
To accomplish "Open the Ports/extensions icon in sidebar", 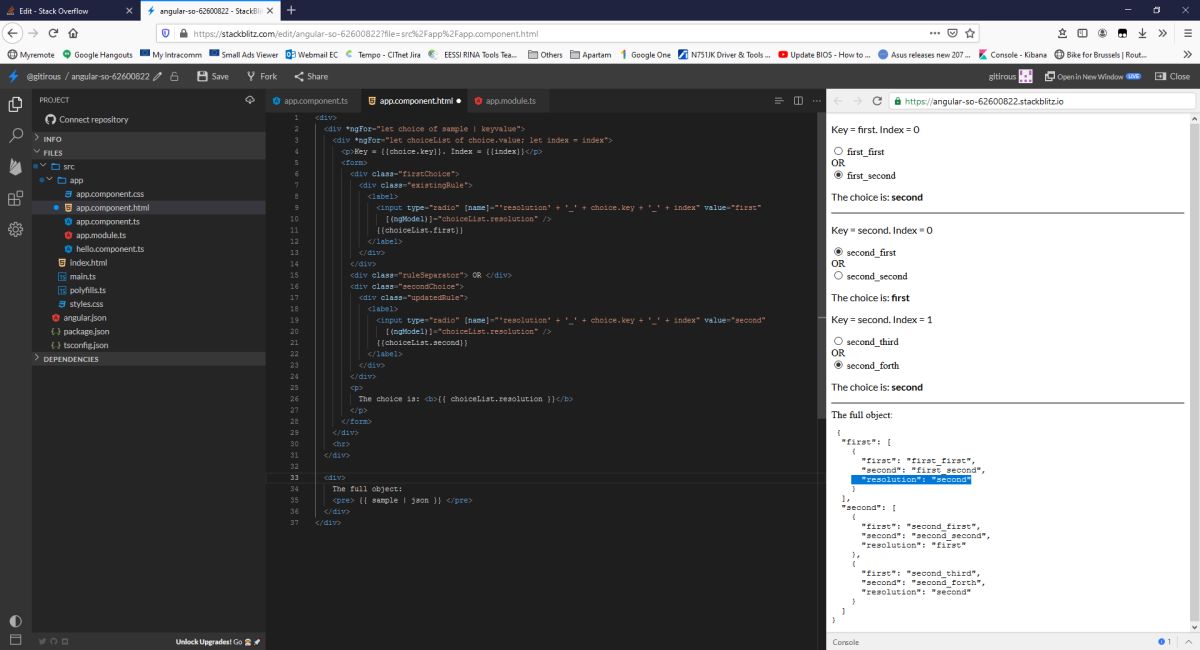I will tap(15, 198).
